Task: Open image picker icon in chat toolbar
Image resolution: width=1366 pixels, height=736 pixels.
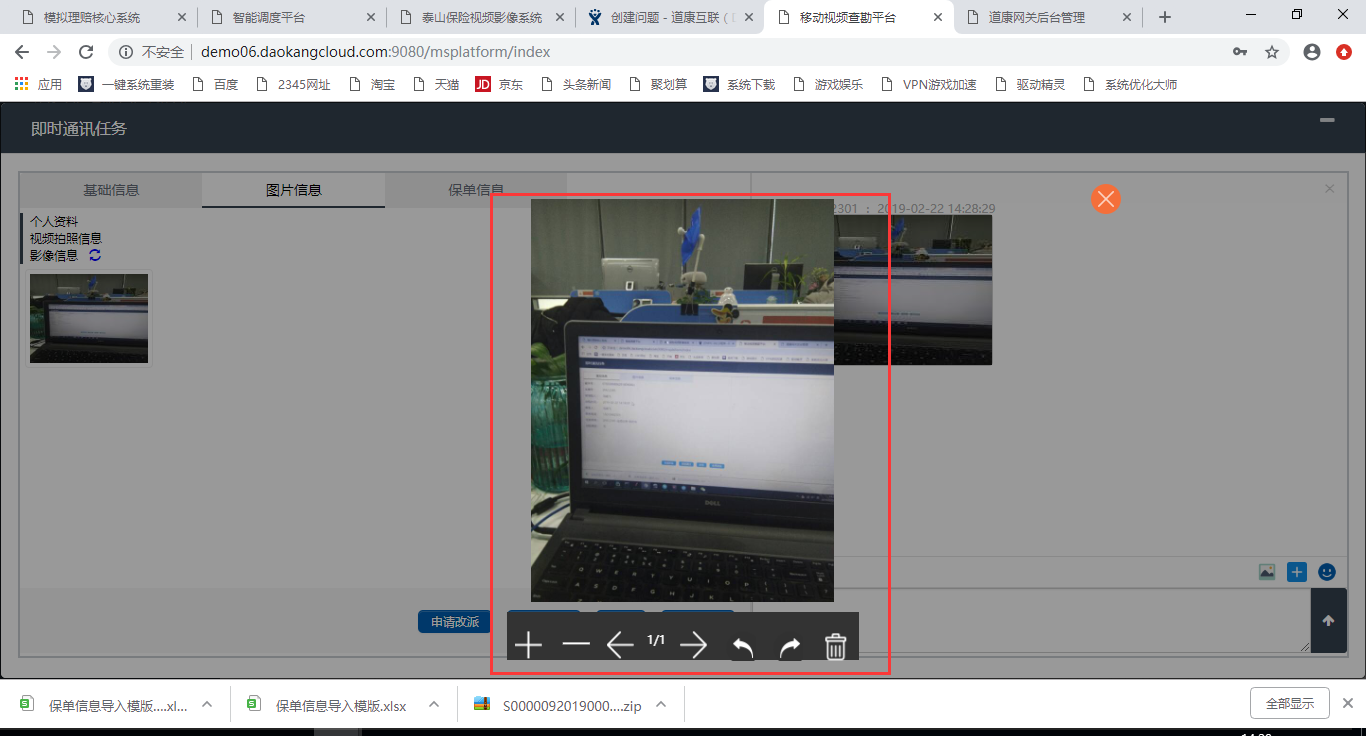Action: click(1267, 572)
